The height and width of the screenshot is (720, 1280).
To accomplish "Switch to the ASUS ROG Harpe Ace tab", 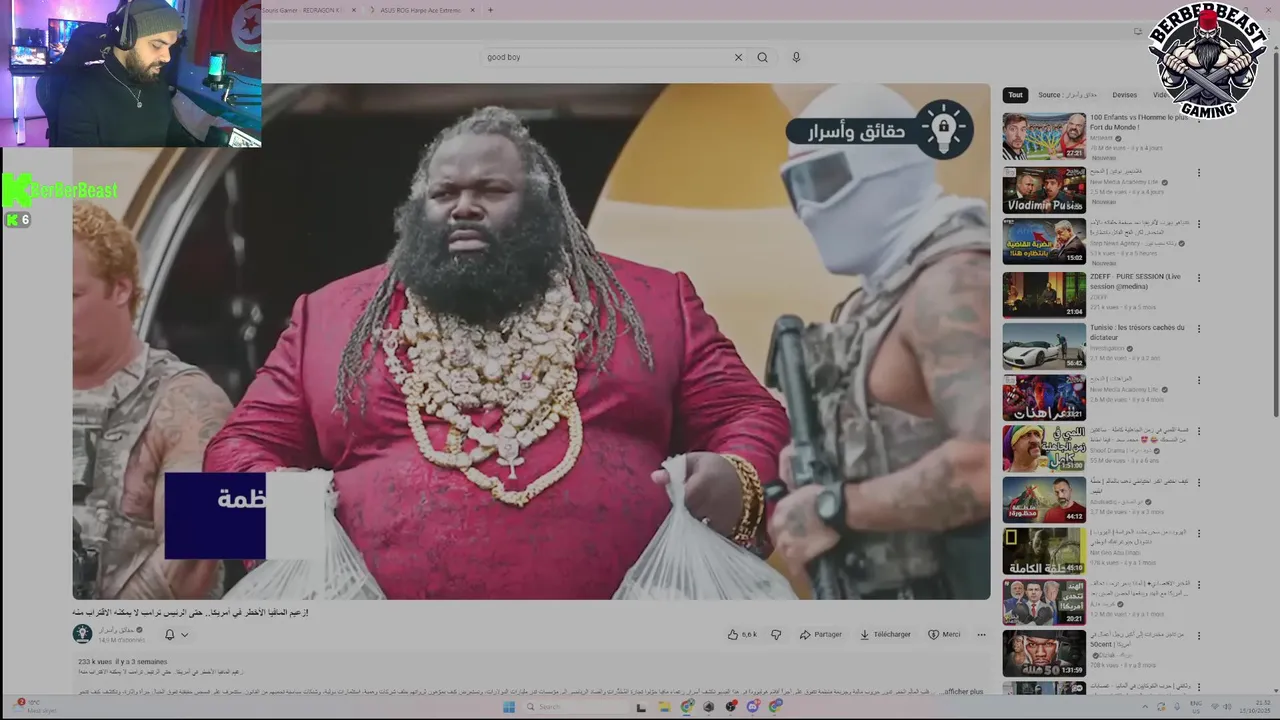I will tap(420, 10).
